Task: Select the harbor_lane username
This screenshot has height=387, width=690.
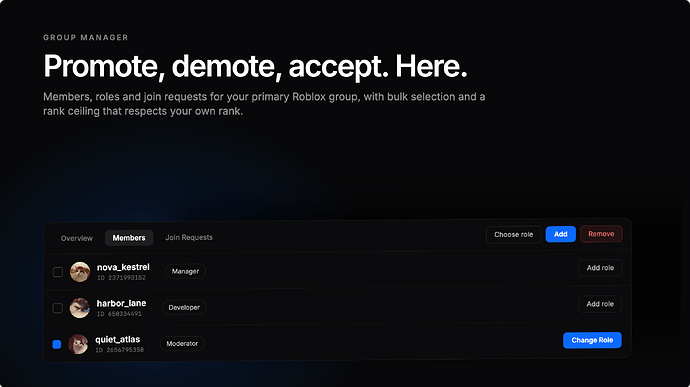Action: pos(121,303)
